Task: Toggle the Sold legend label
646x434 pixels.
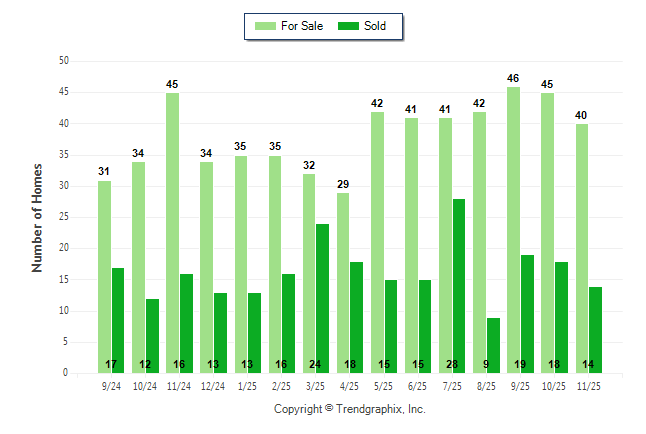Action: [x=376, y=26]
